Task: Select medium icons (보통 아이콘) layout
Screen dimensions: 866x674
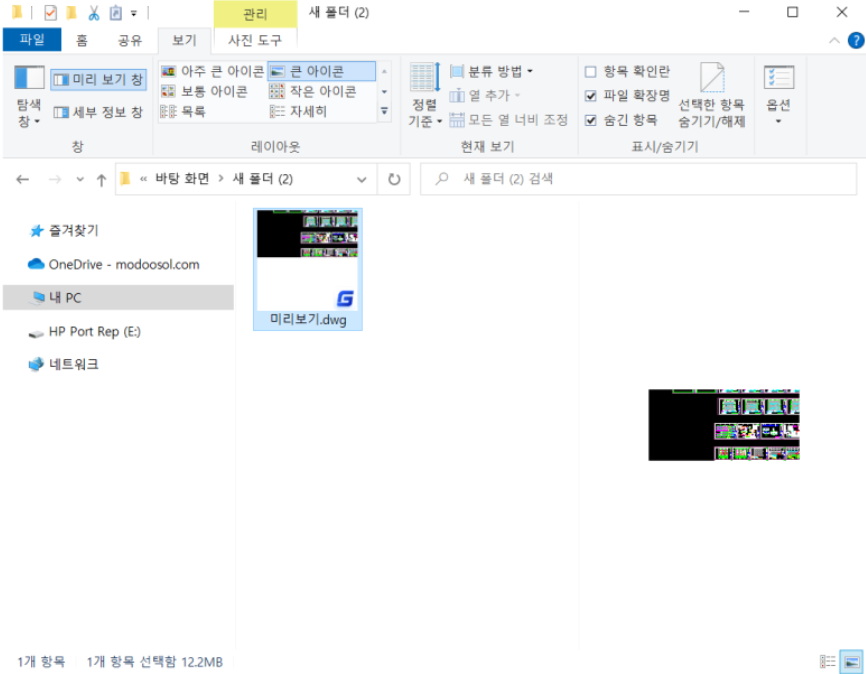Action: [205, 91]
